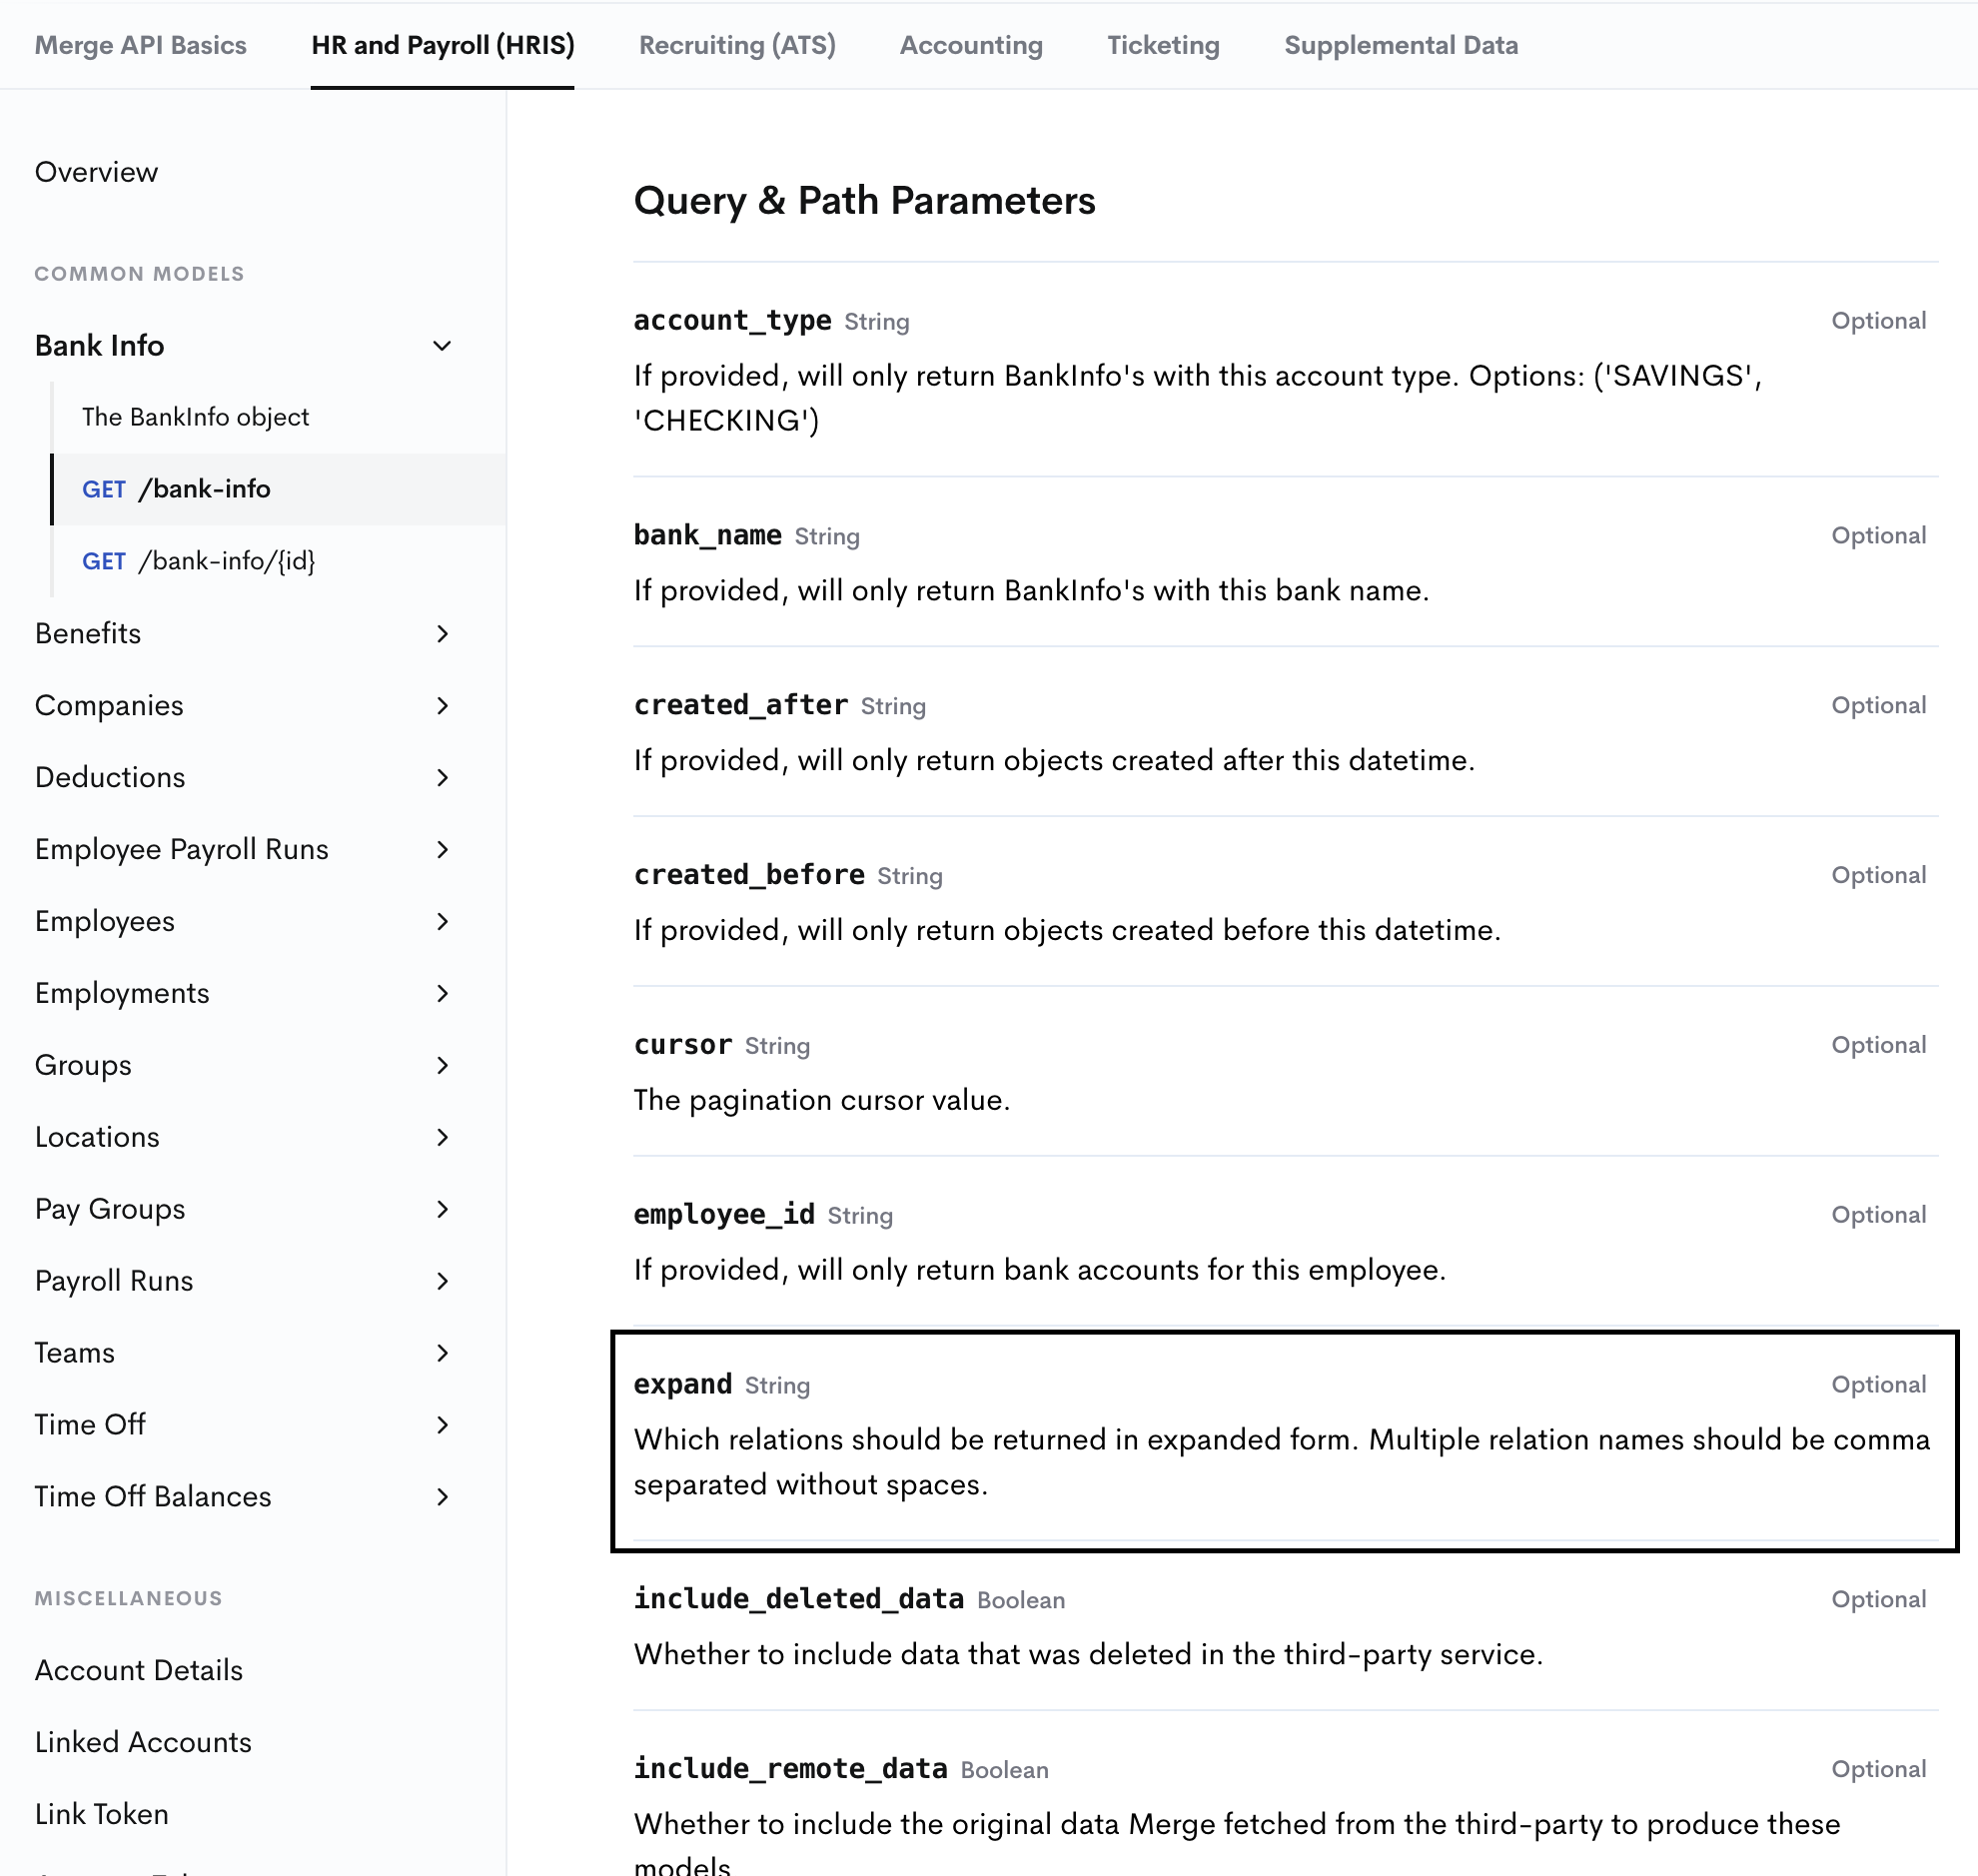Expand Employee Payroll Runs chevron
The width and height of the screenshot is (1978, 1876).
(442, 850)
